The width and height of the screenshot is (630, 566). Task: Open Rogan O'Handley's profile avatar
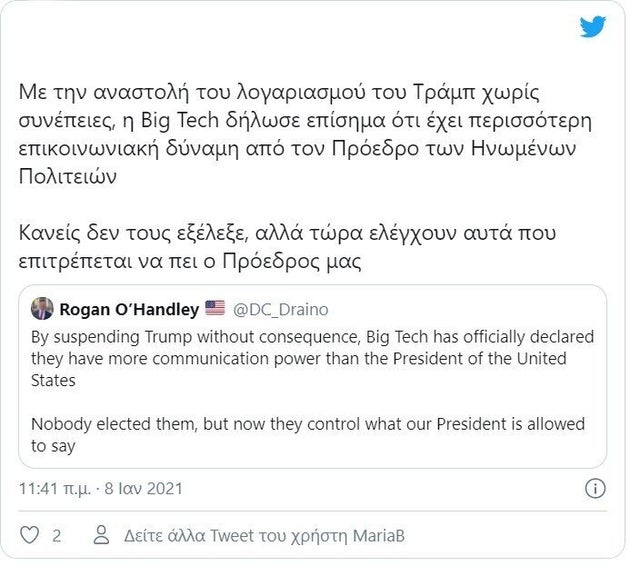(42, 308)
